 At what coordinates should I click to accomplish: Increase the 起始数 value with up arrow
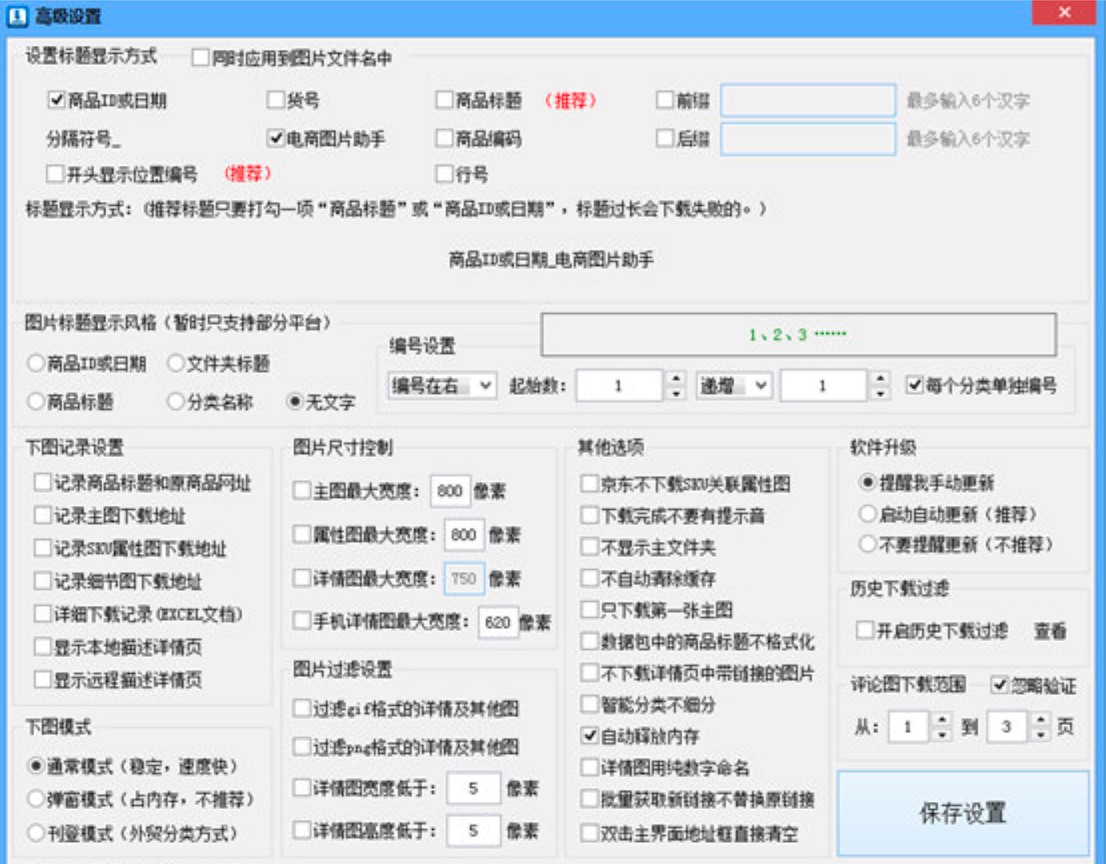[676, 379]
